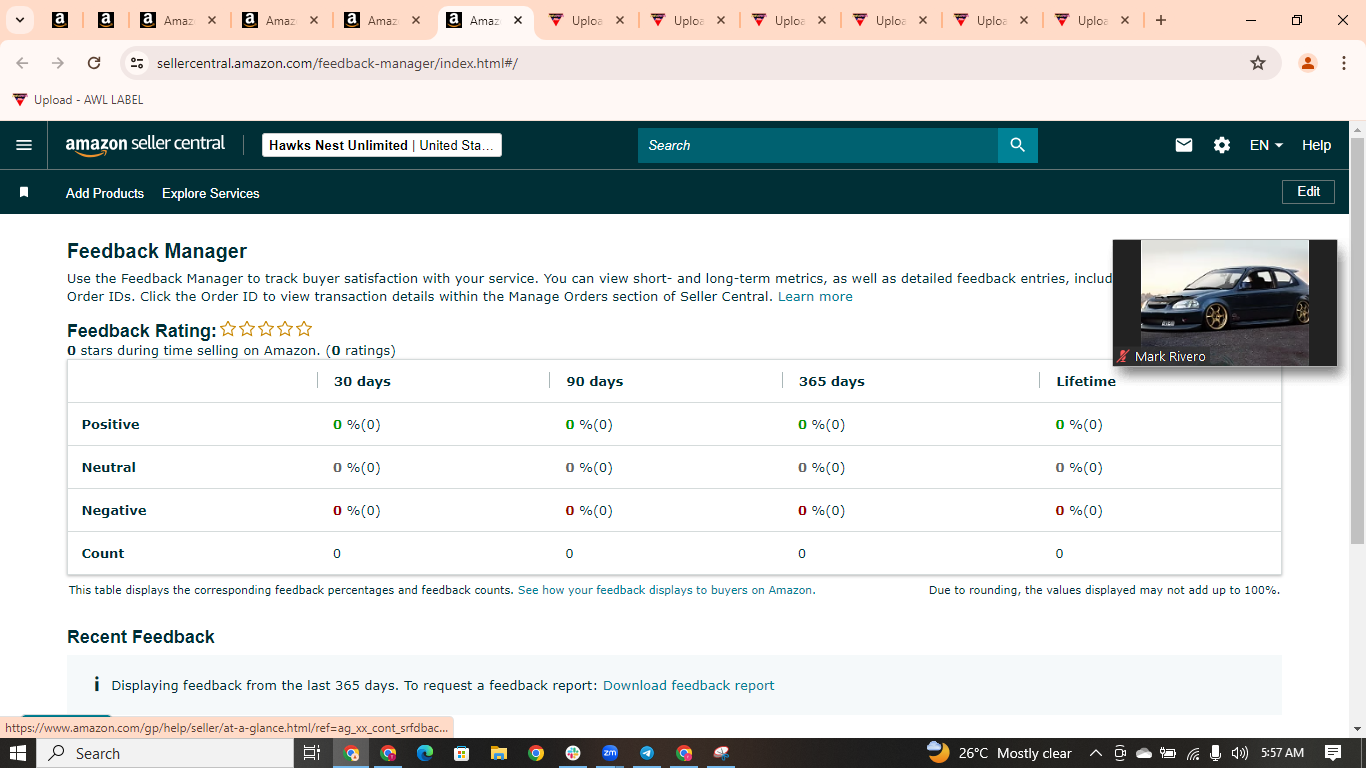Click the Amazon Seller Central logo
The image size is (1366, 768).
pos(146,145)
